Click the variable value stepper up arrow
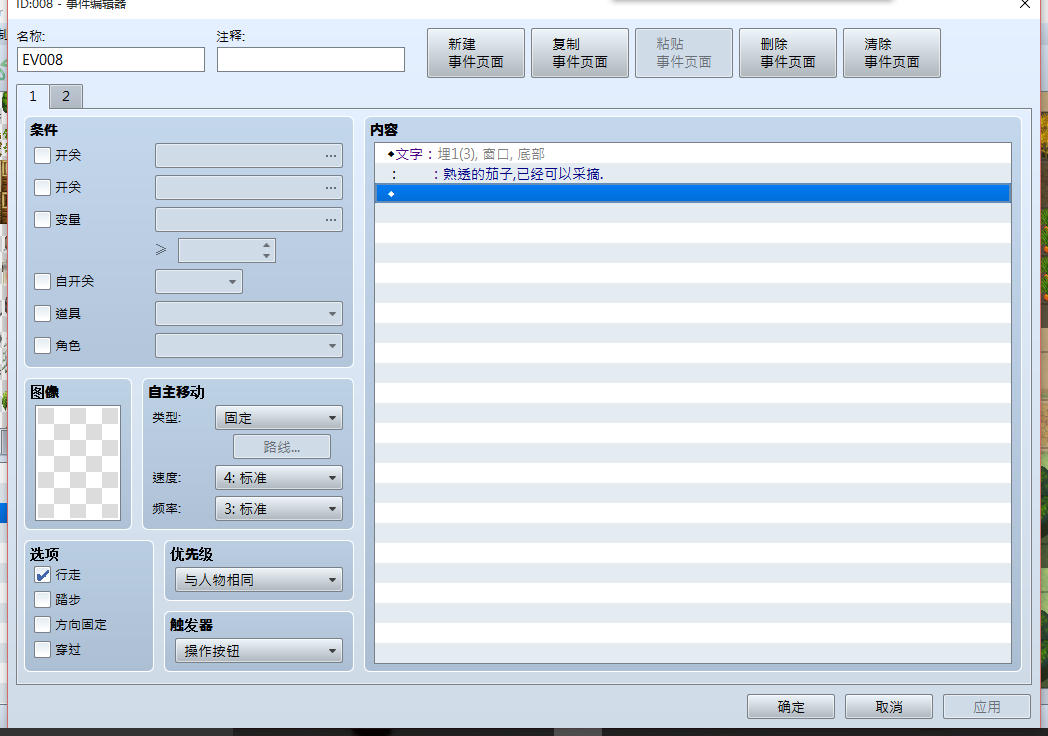This screenshot has width=1048, height=736. tap(267, 245)
